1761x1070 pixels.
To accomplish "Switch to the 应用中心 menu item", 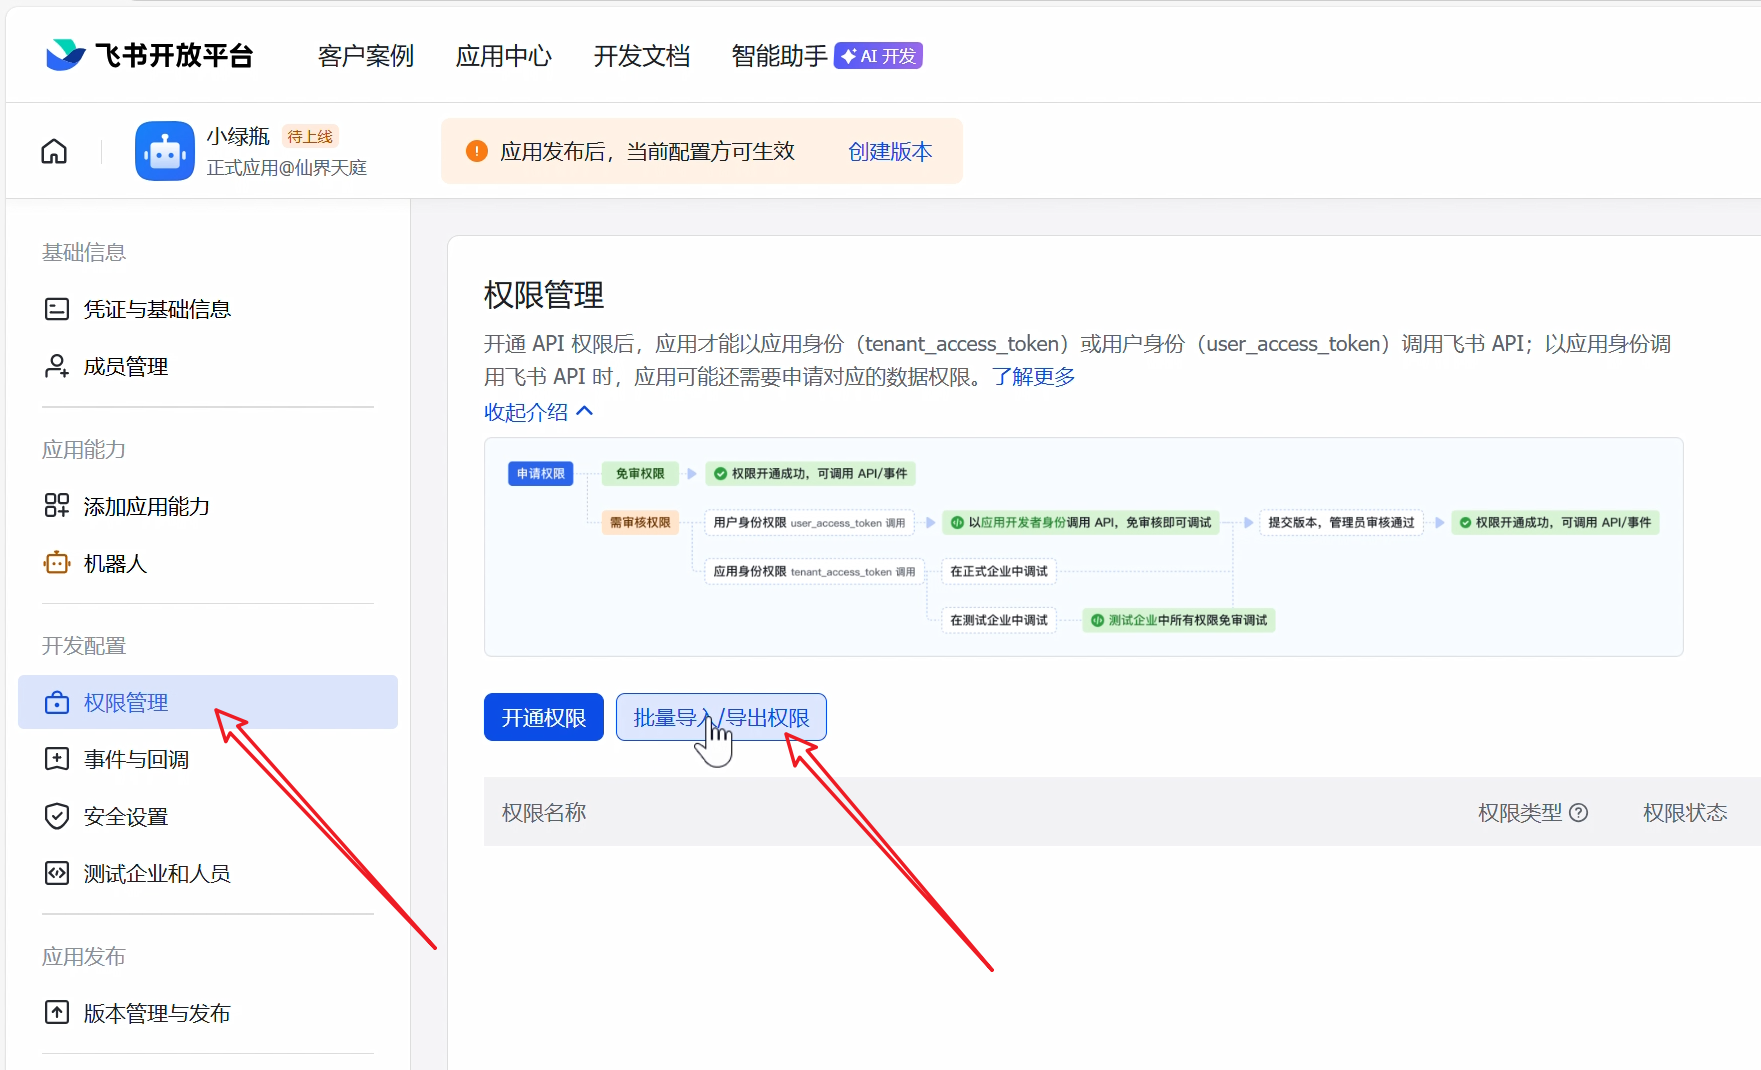I will 504,57.
